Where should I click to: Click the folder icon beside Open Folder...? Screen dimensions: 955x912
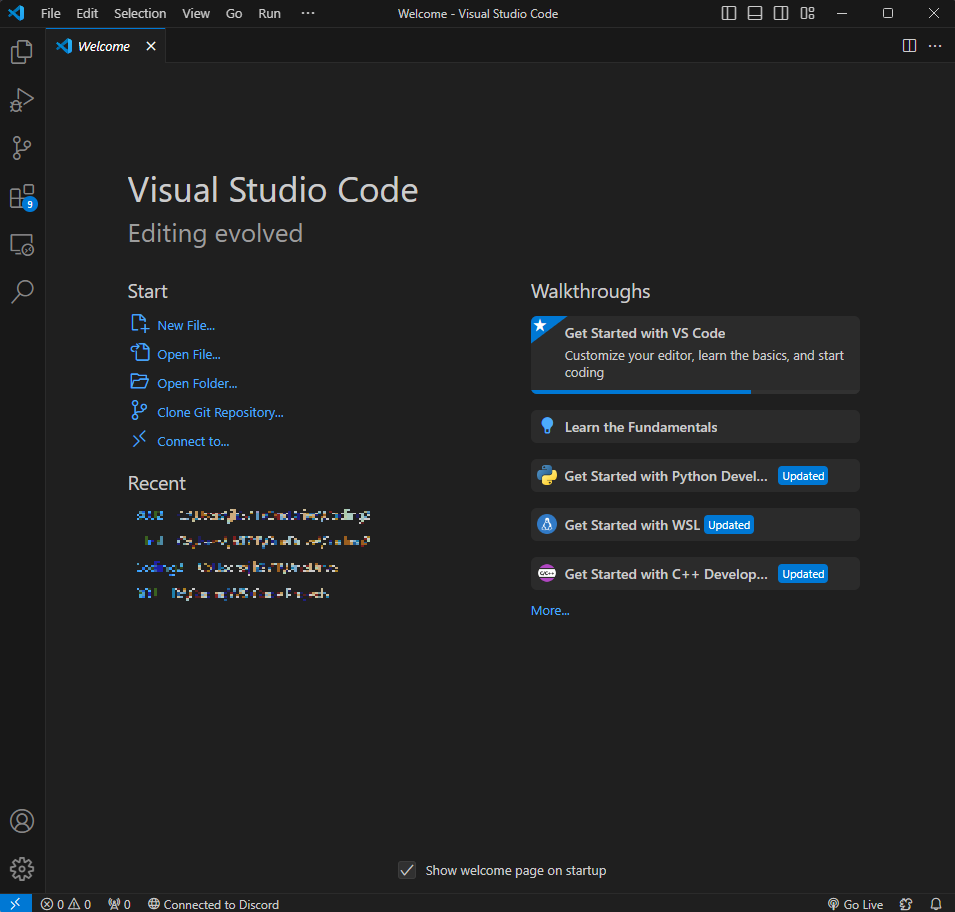click(139, 382)
